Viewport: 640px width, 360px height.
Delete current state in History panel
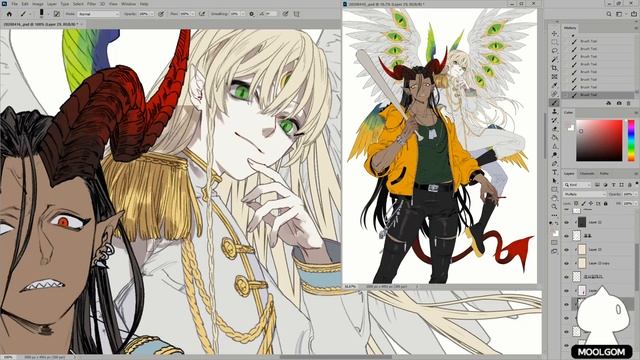629,103
